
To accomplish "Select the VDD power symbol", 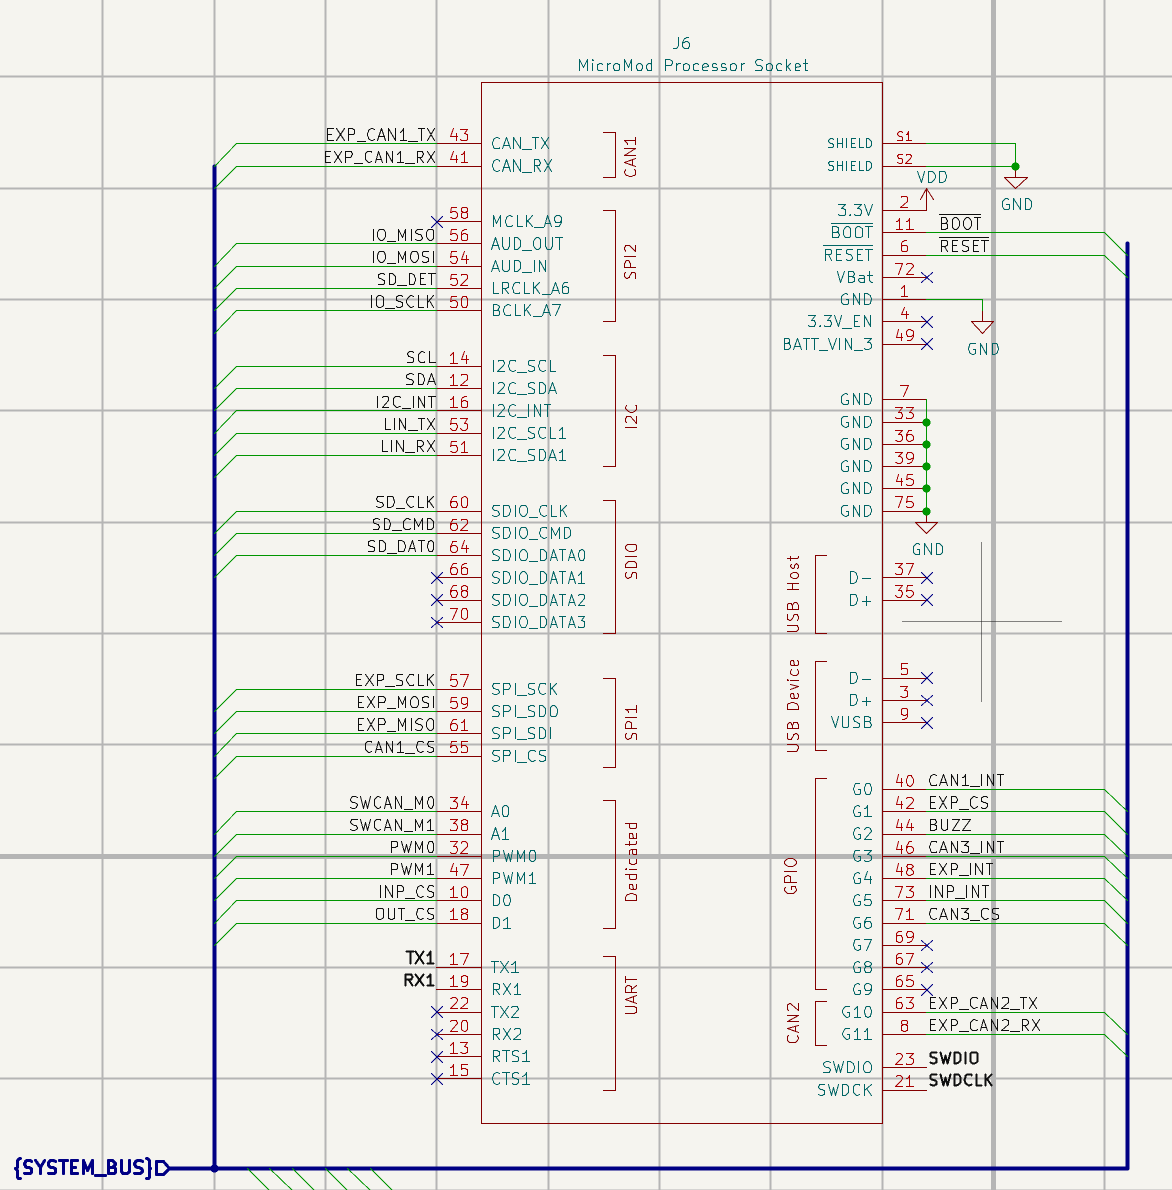I will tap(927, 191).
